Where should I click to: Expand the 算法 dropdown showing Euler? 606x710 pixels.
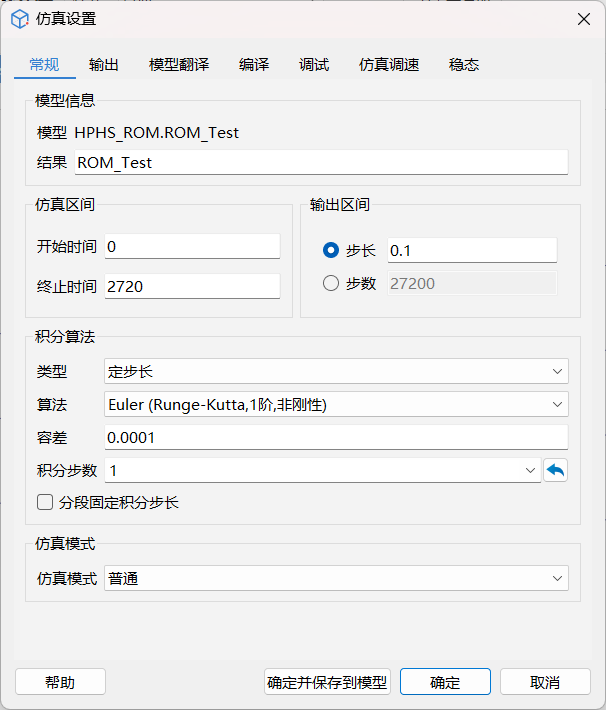336,404
